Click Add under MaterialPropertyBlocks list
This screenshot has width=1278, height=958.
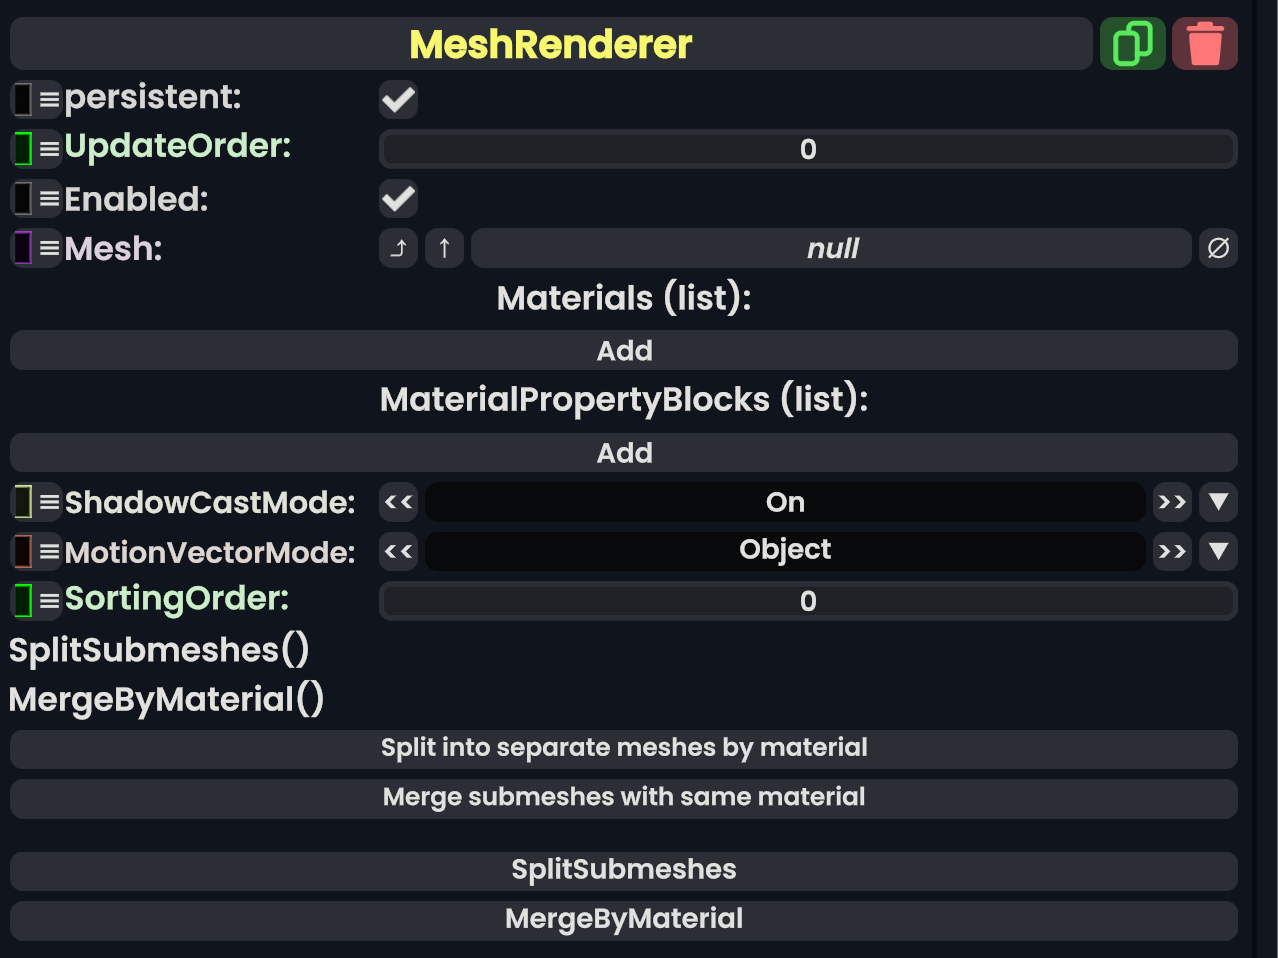tap(624, 453)
